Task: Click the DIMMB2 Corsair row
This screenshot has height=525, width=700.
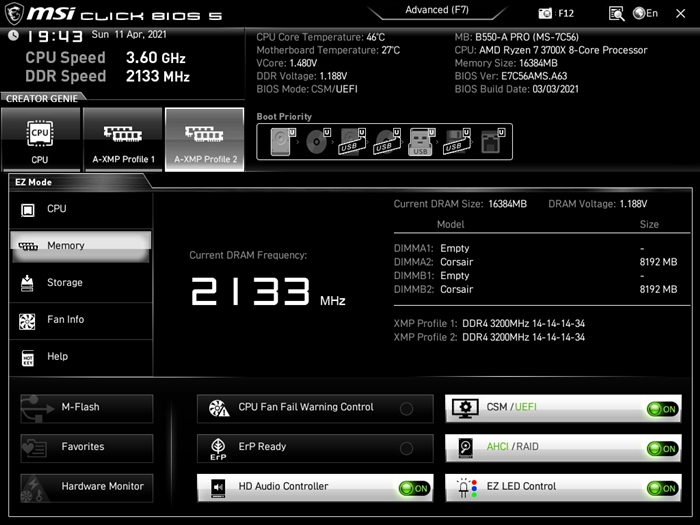Action: 536,289
